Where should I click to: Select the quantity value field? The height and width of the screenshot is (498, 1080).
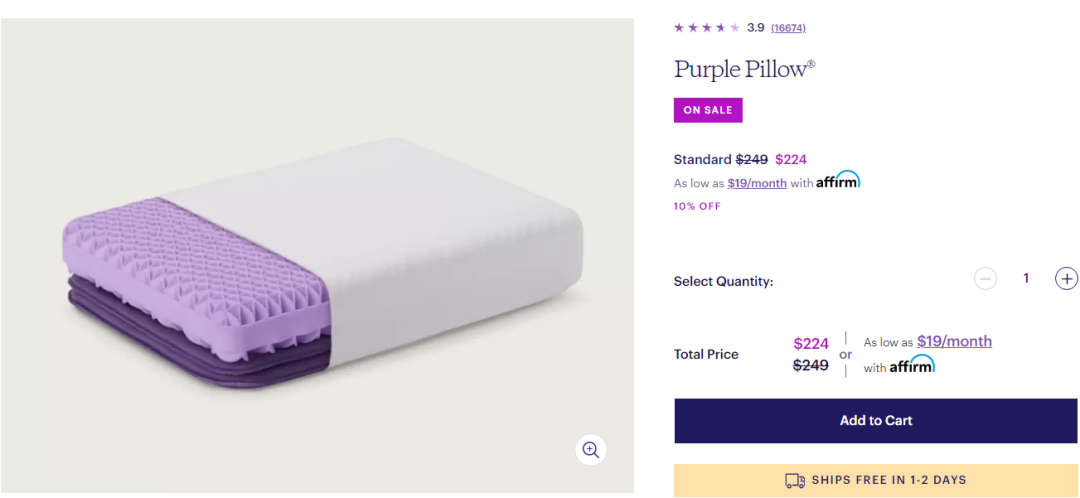coord(1026,279)
